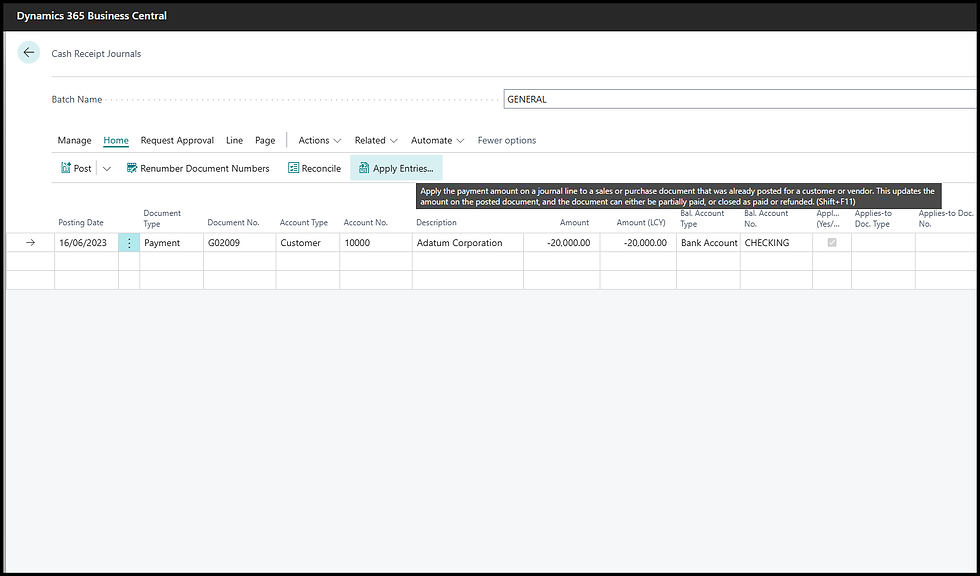Click Amount cell -20,000.00

click(561, 243)
